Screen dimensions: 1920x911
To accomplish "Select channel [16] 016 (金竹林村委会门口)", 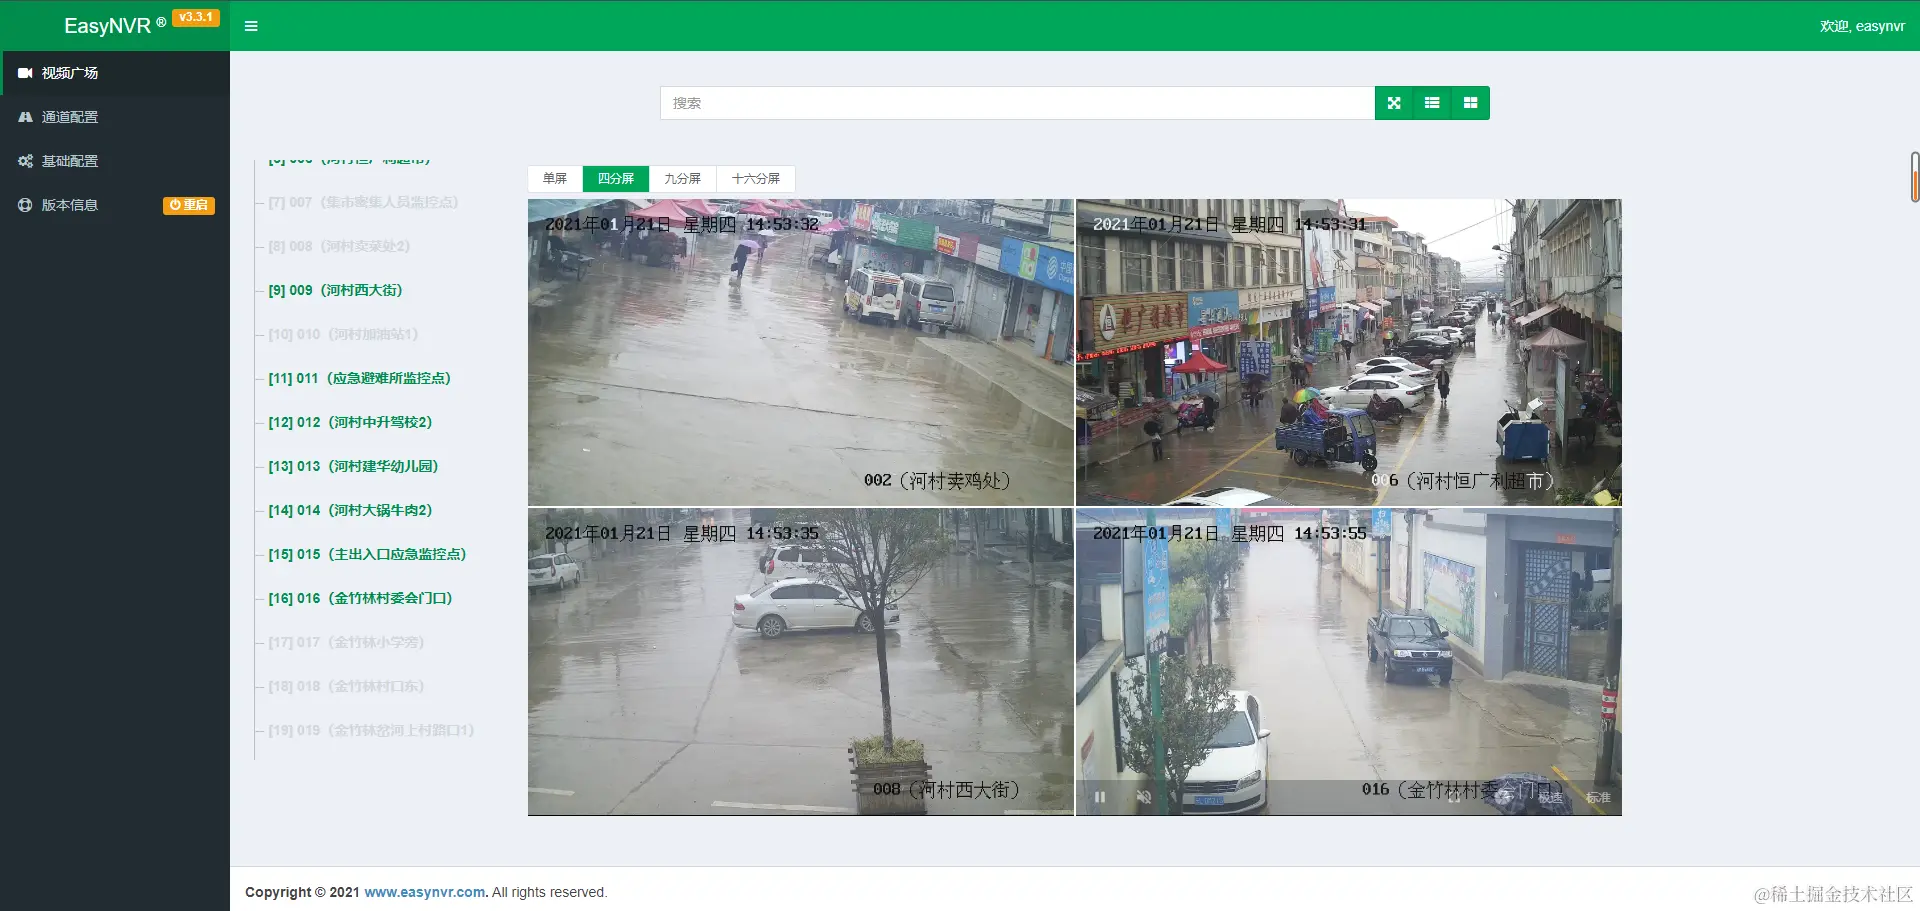I will (x=360, y=598).
